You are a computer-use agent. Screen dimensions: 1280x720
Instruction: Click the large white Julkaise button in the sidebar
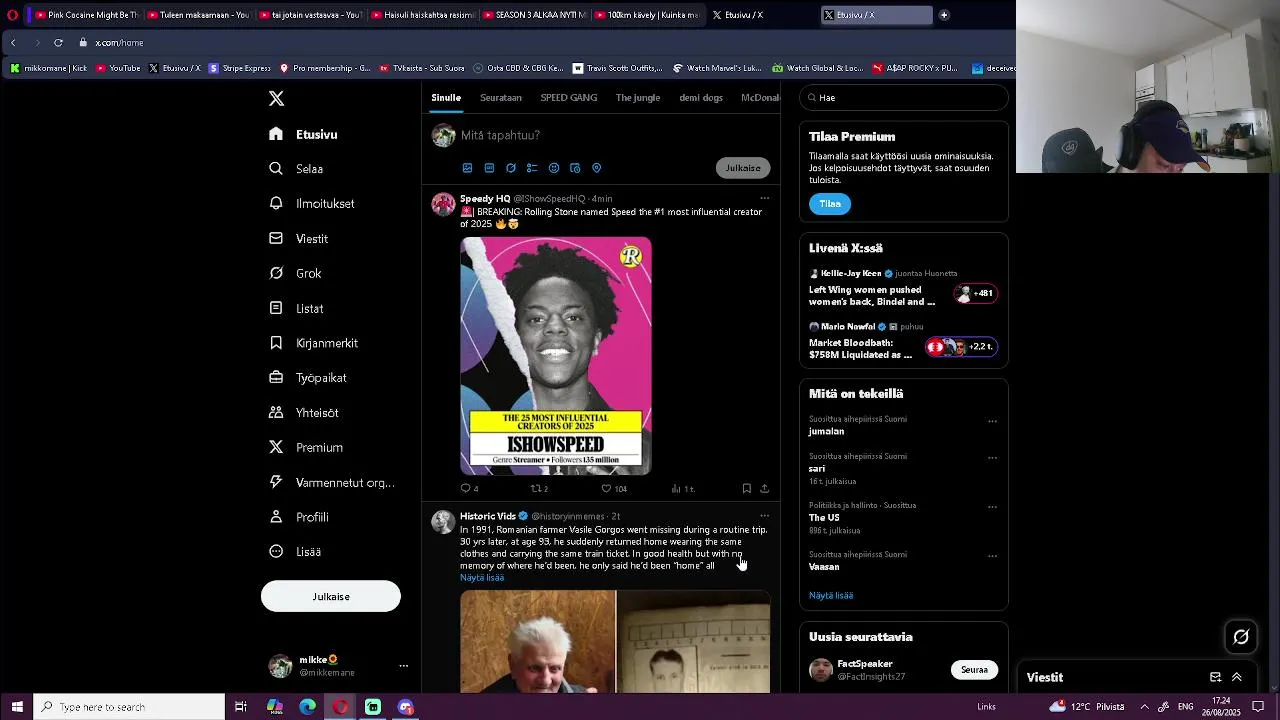(x=331, y=596)
